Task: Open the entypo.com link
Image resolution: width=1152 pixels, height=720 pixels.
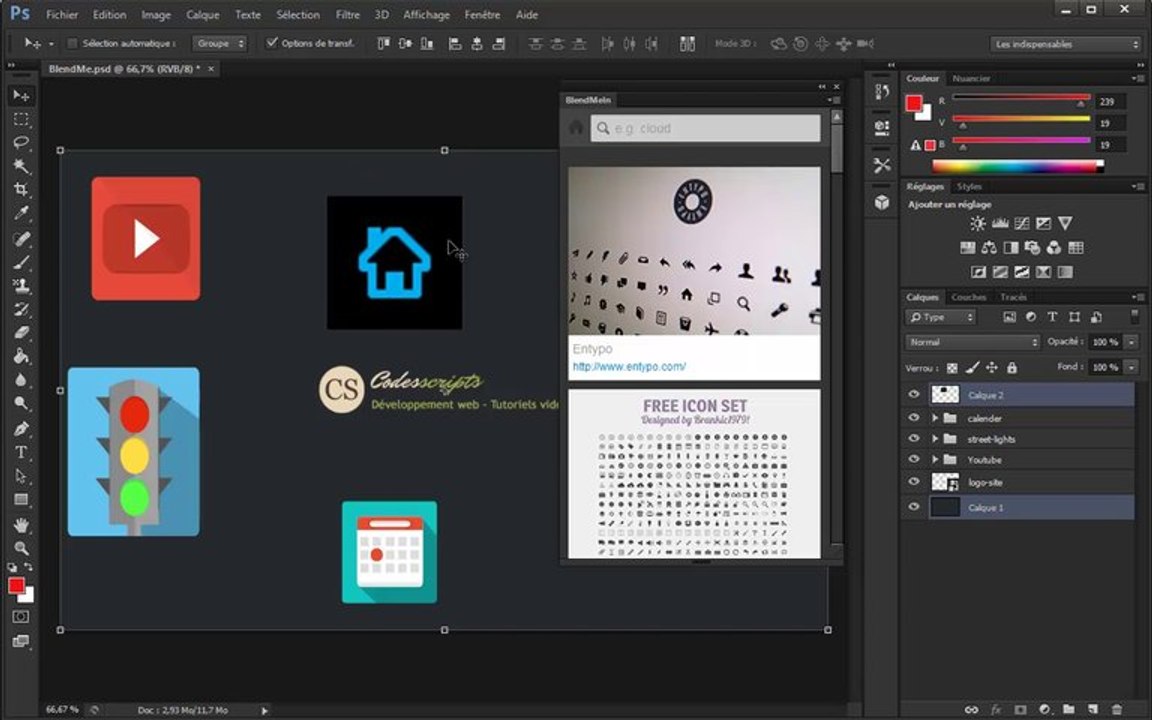Action: click(x=629, y=367)
